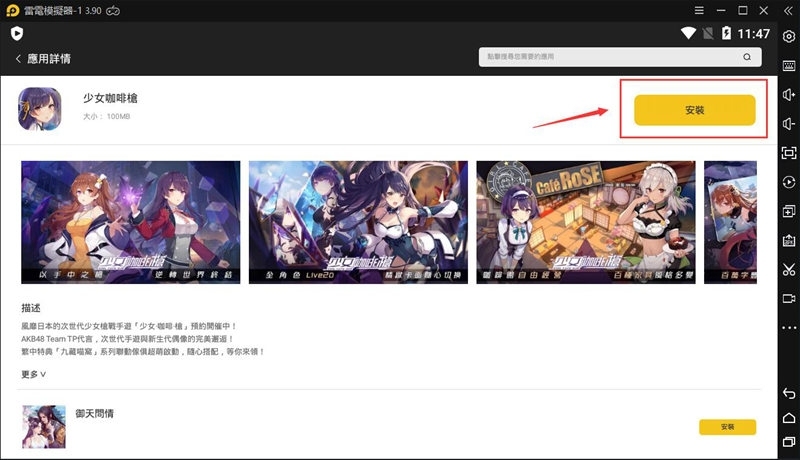800x460 pixels.
Task: Open the 少女咖啡槍 app icon
Action: pos(40,109)
